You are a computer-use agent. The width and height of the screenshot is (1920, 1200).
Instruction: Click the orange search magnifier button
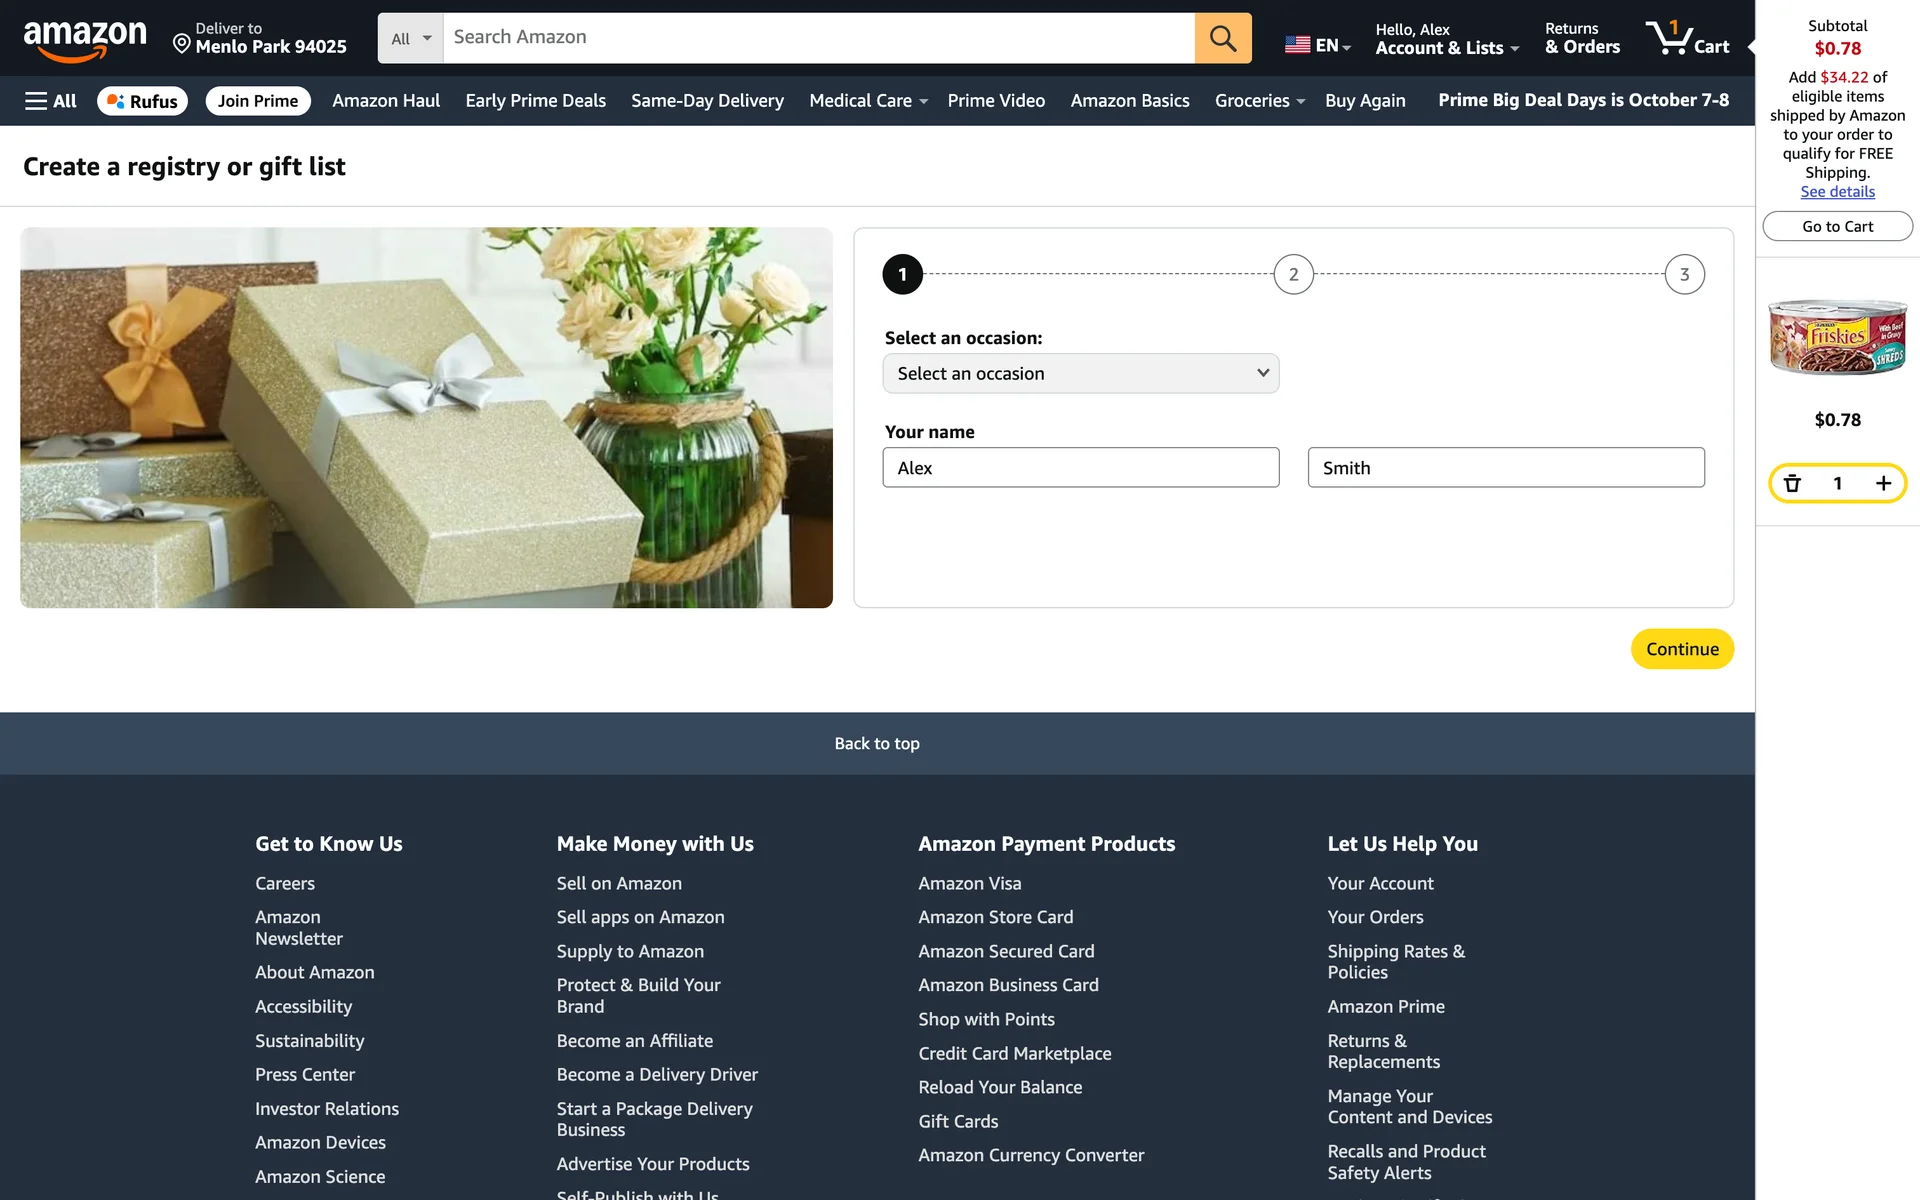(1222, 38)
